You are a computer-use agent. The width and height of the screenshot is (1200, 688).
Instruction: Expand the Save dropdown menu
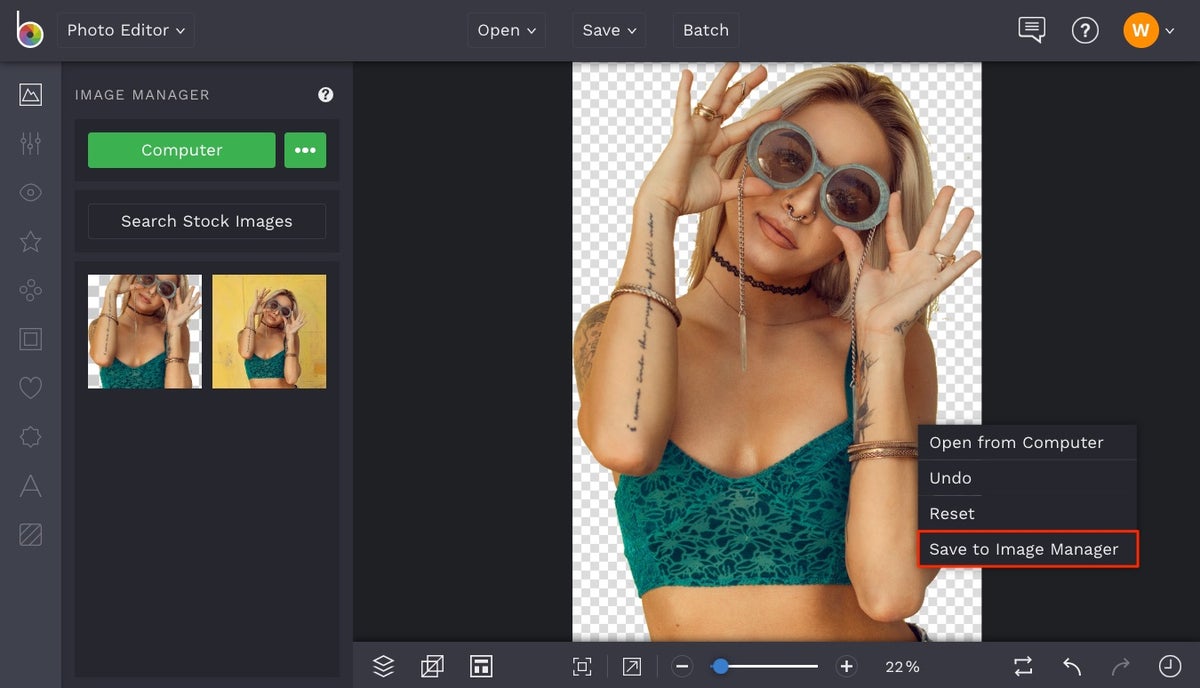610,30
